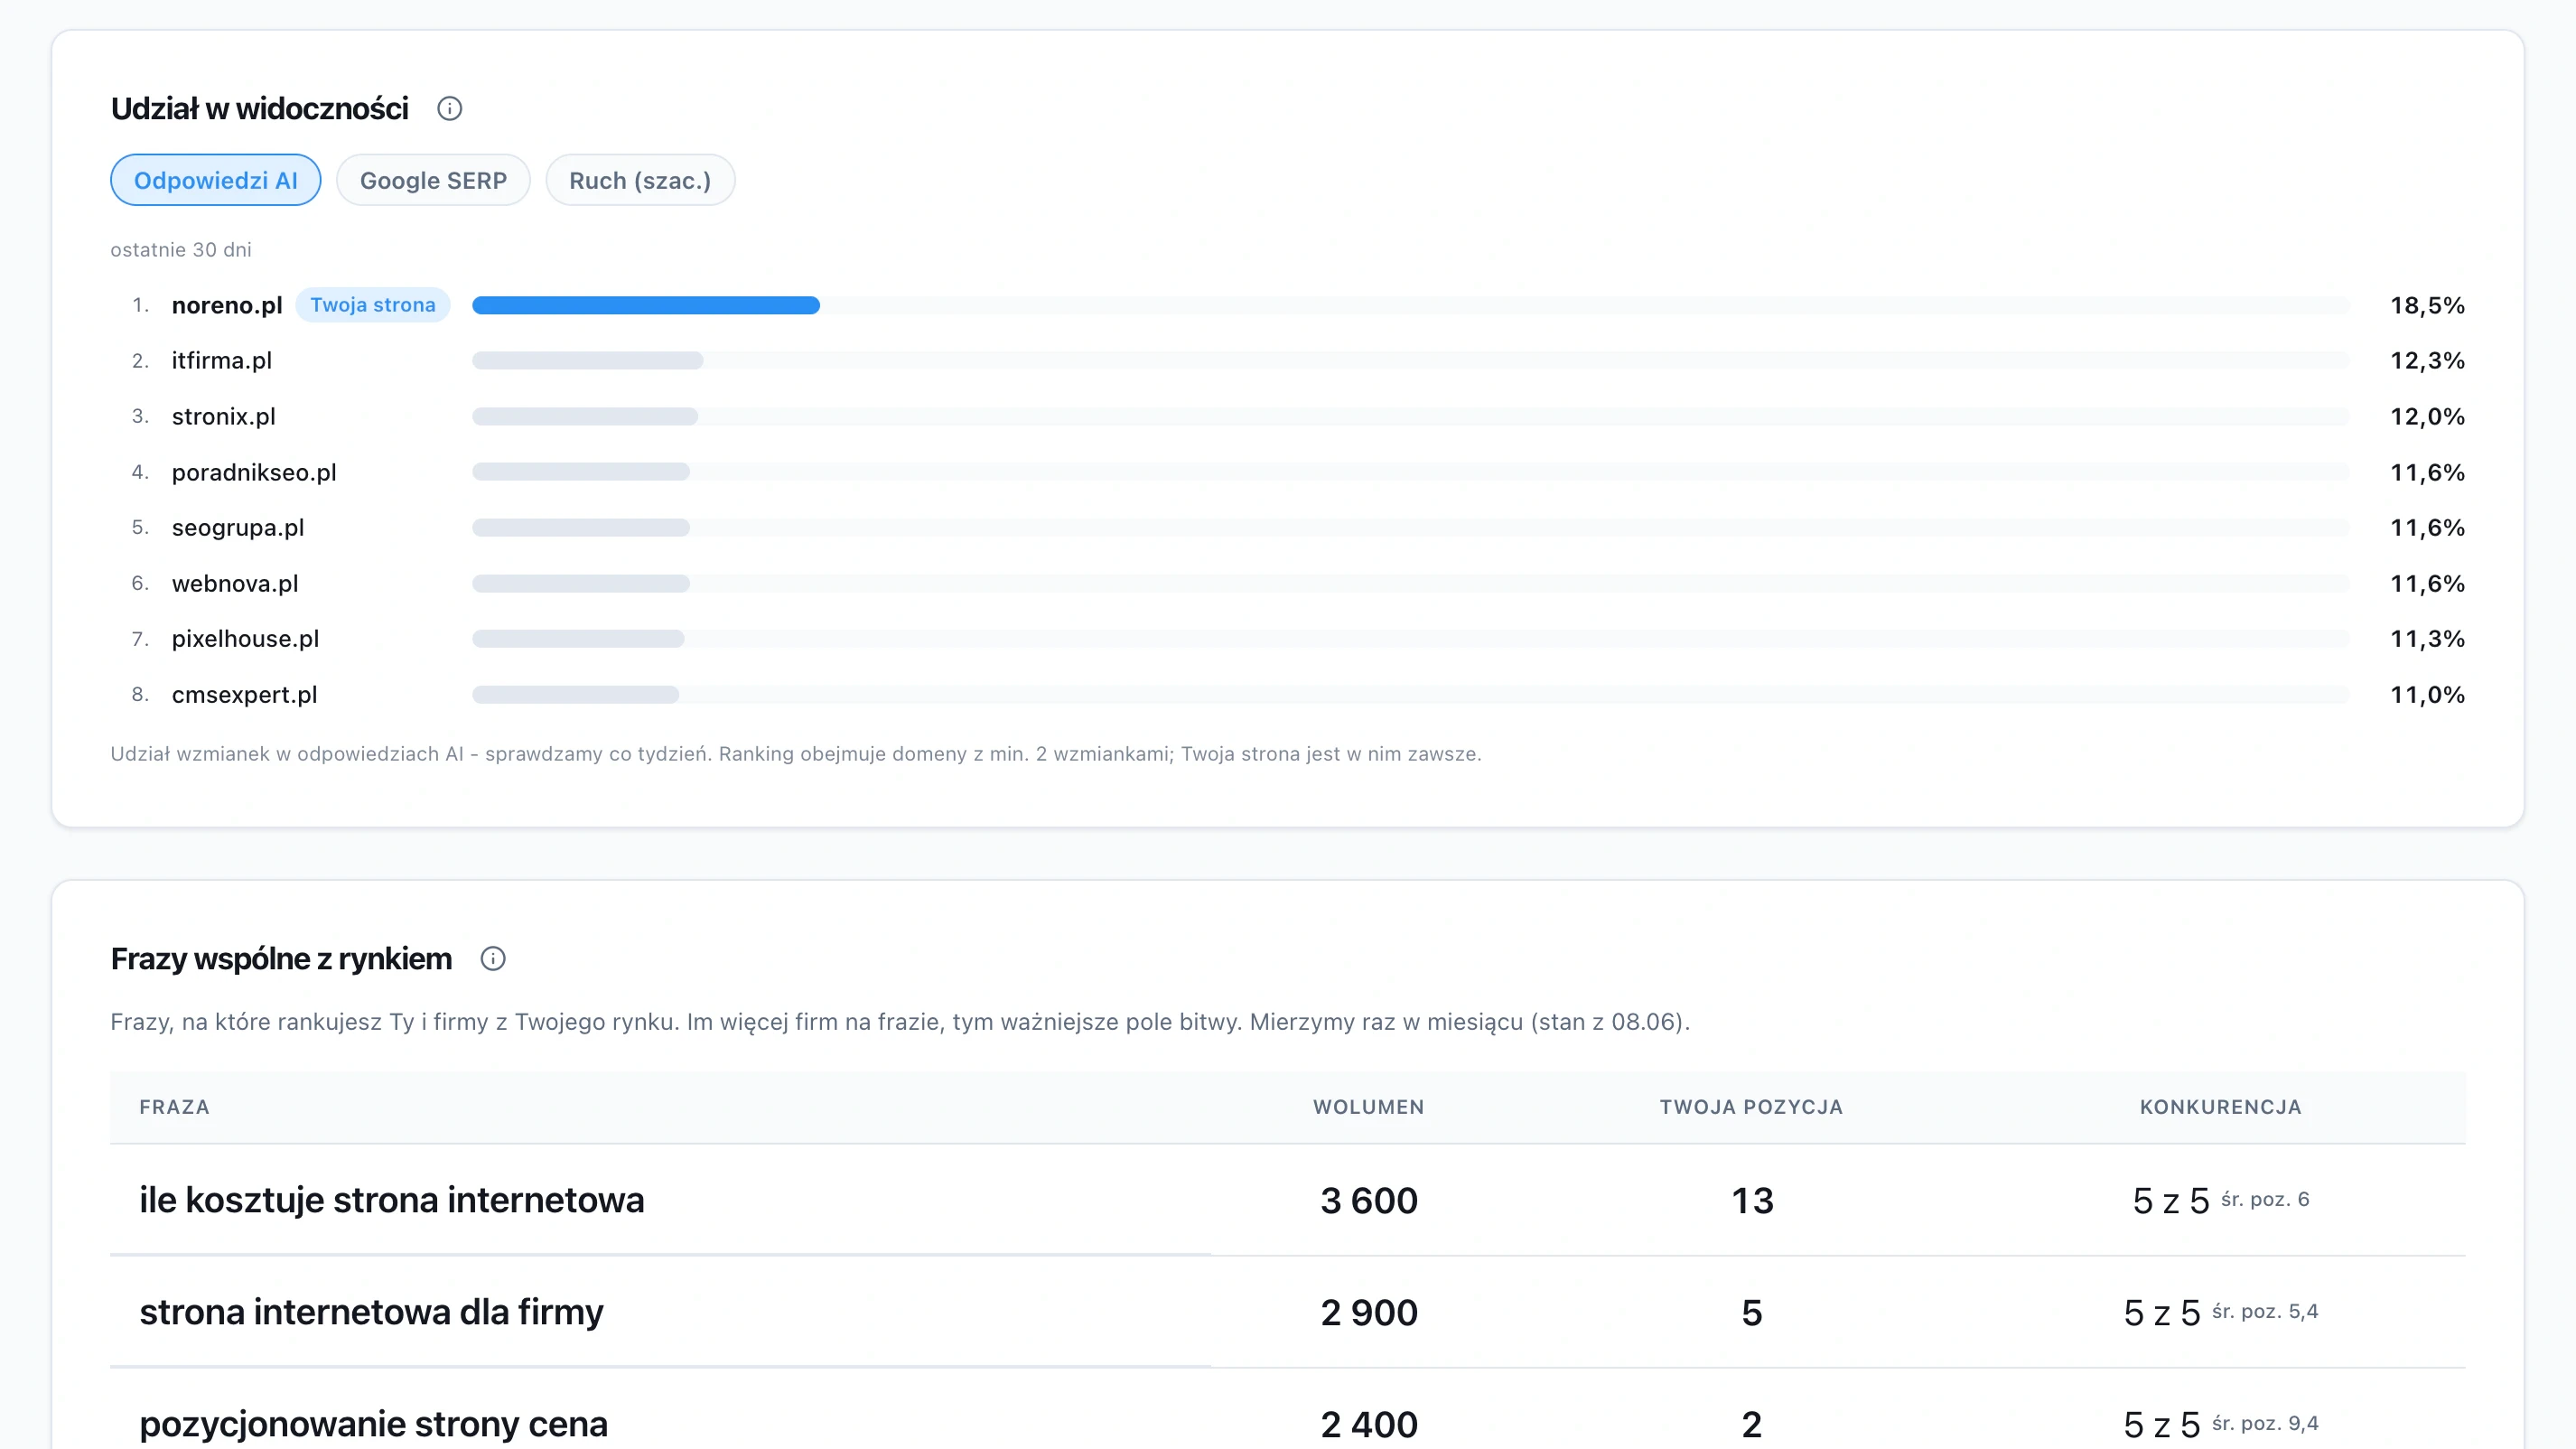Screen dimensions: 2576x1449
Task: Click the noreno.pl domain name
Action: (227, 305)
